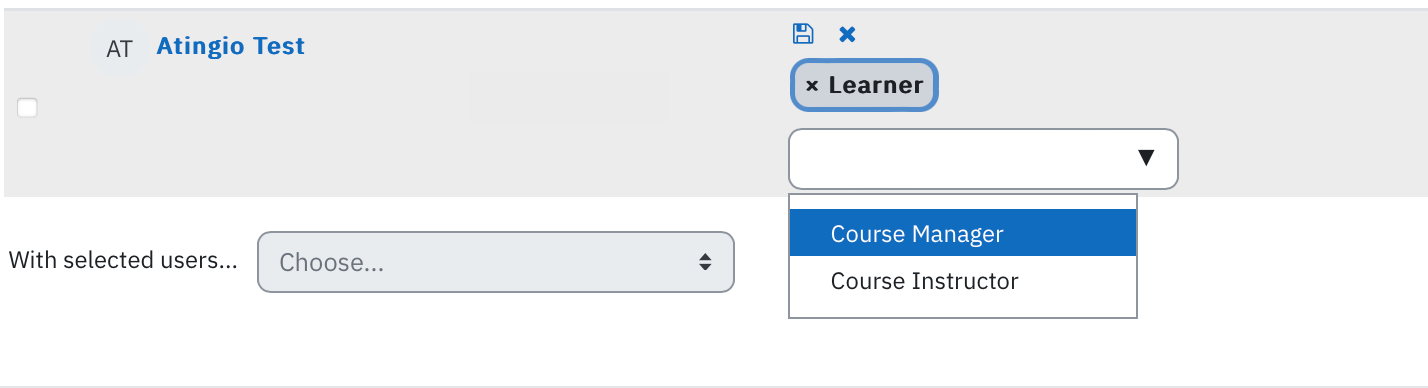Click the AT user avatar
Image resolution: width=1428 pixels, height=388 pixels.
119,49
